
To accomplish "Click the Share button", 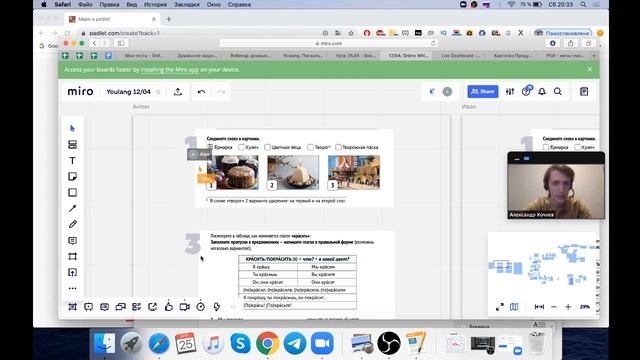I will 483,91.
